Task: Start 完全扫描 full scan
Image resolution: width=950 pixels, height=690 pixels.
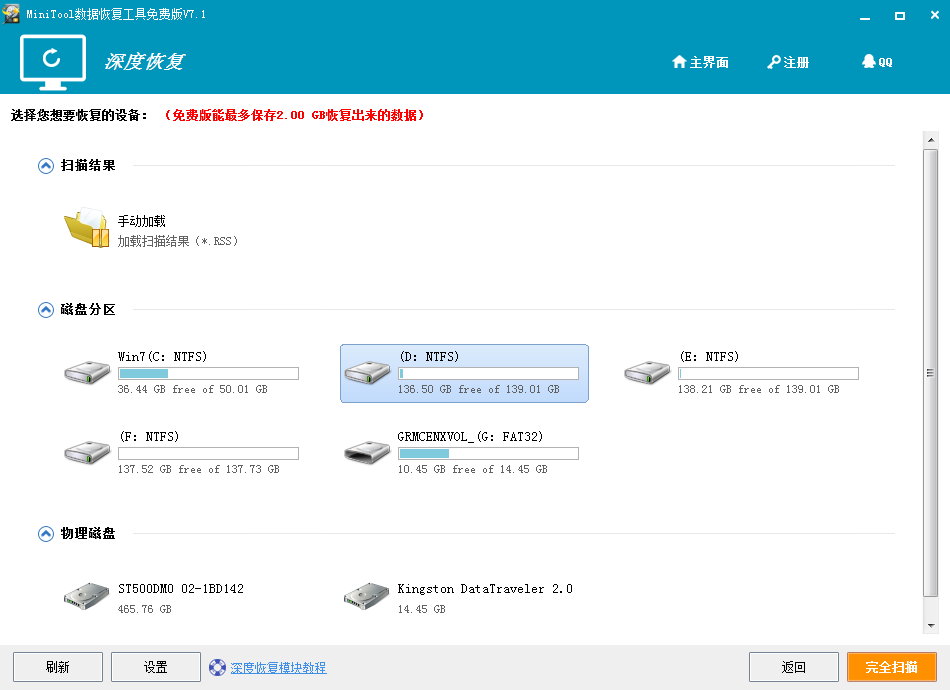Action: 892,667
